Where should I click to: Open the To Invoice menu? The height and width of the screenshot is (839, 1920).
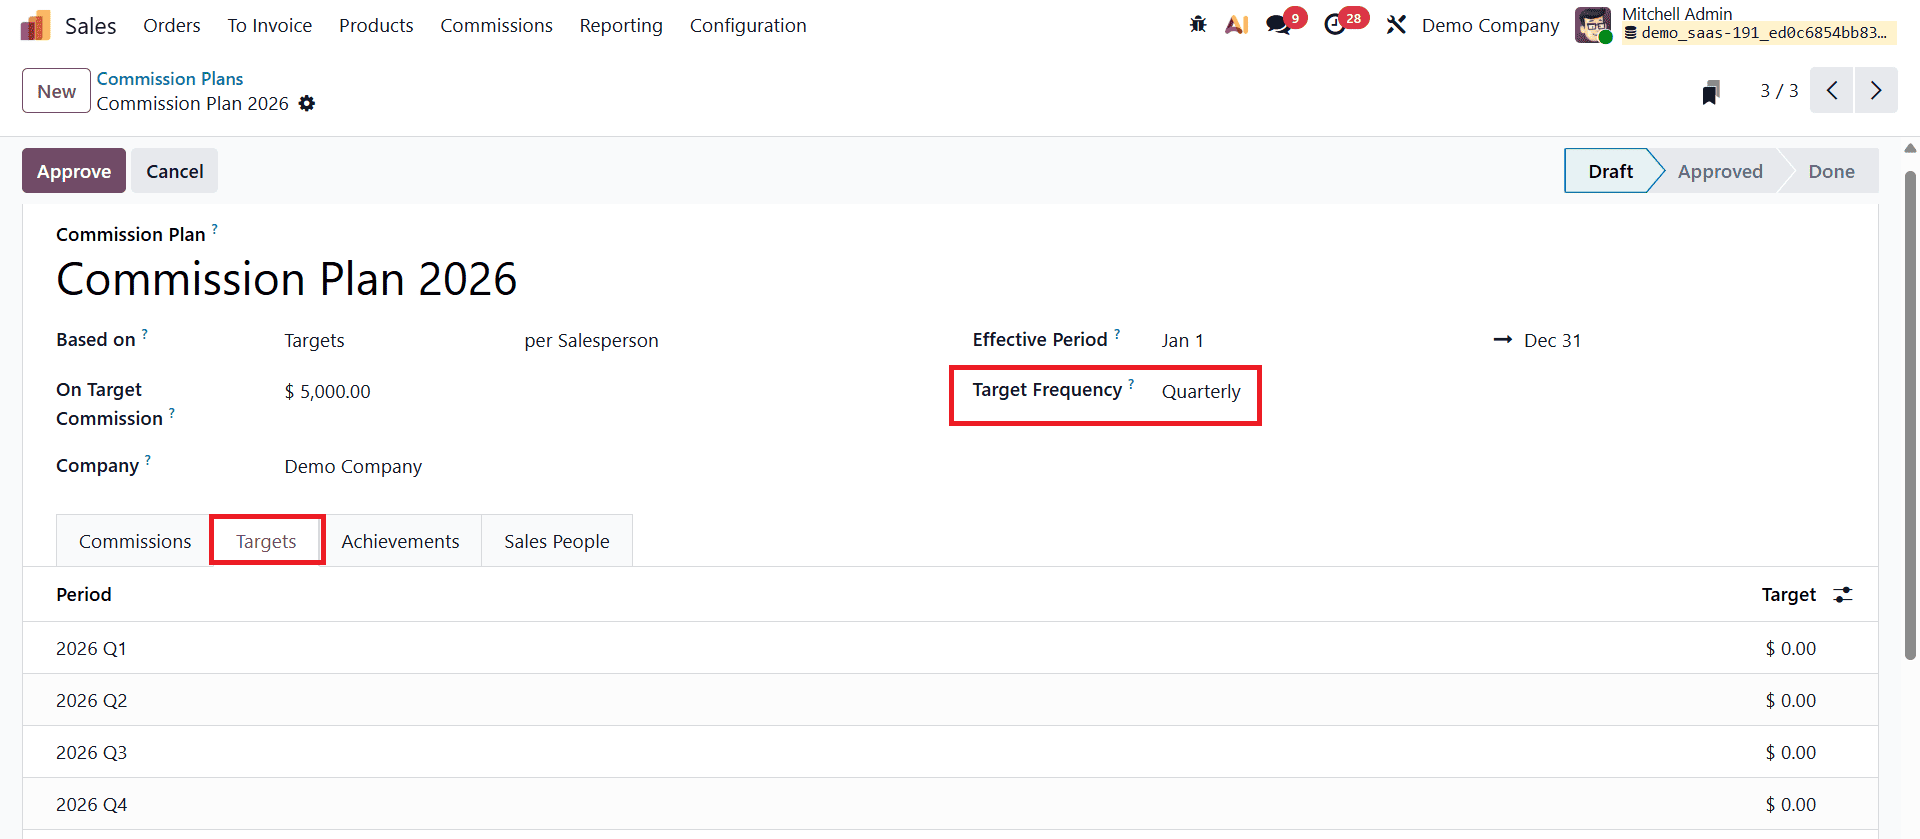270,25
